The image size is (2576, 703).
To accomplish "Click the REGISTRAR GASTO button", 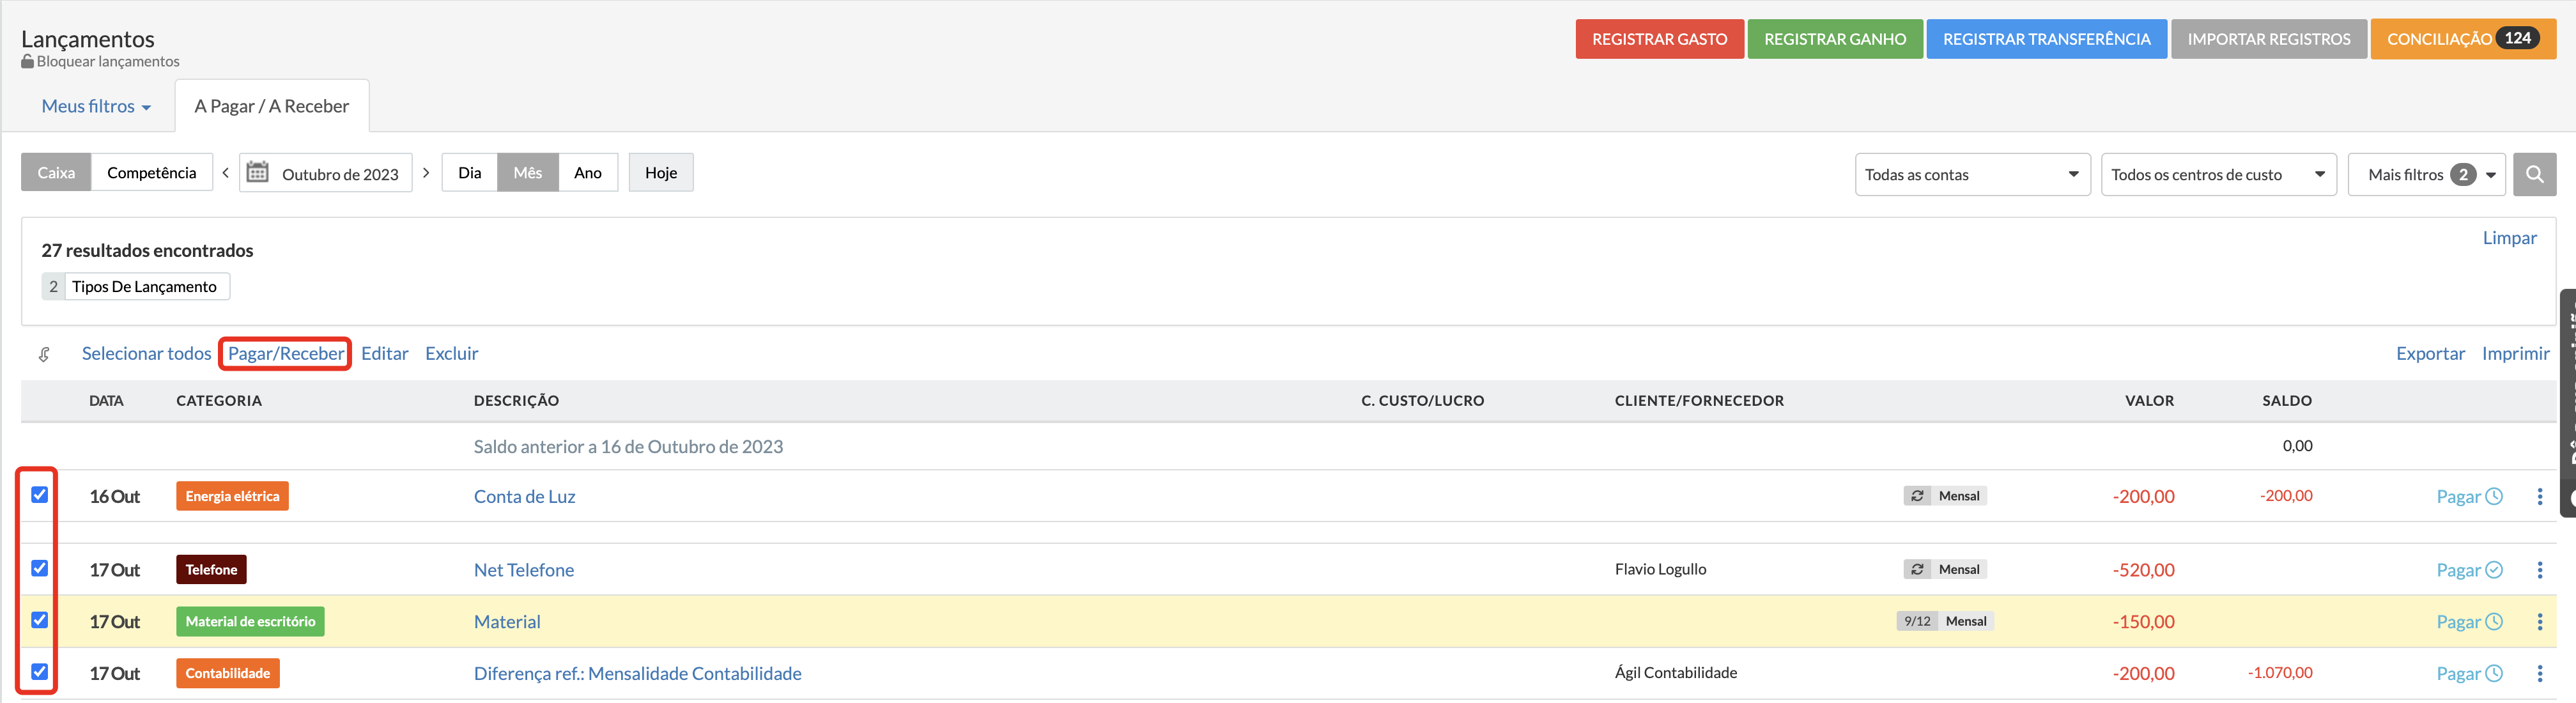I will (x=1659, y=39).
